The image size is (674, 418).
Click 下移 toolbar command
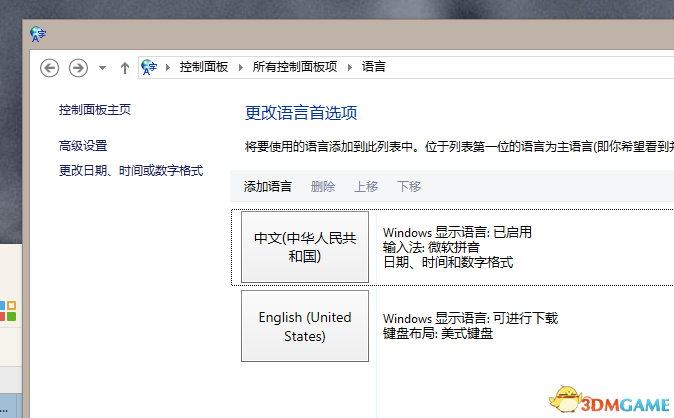coord(409,186)
